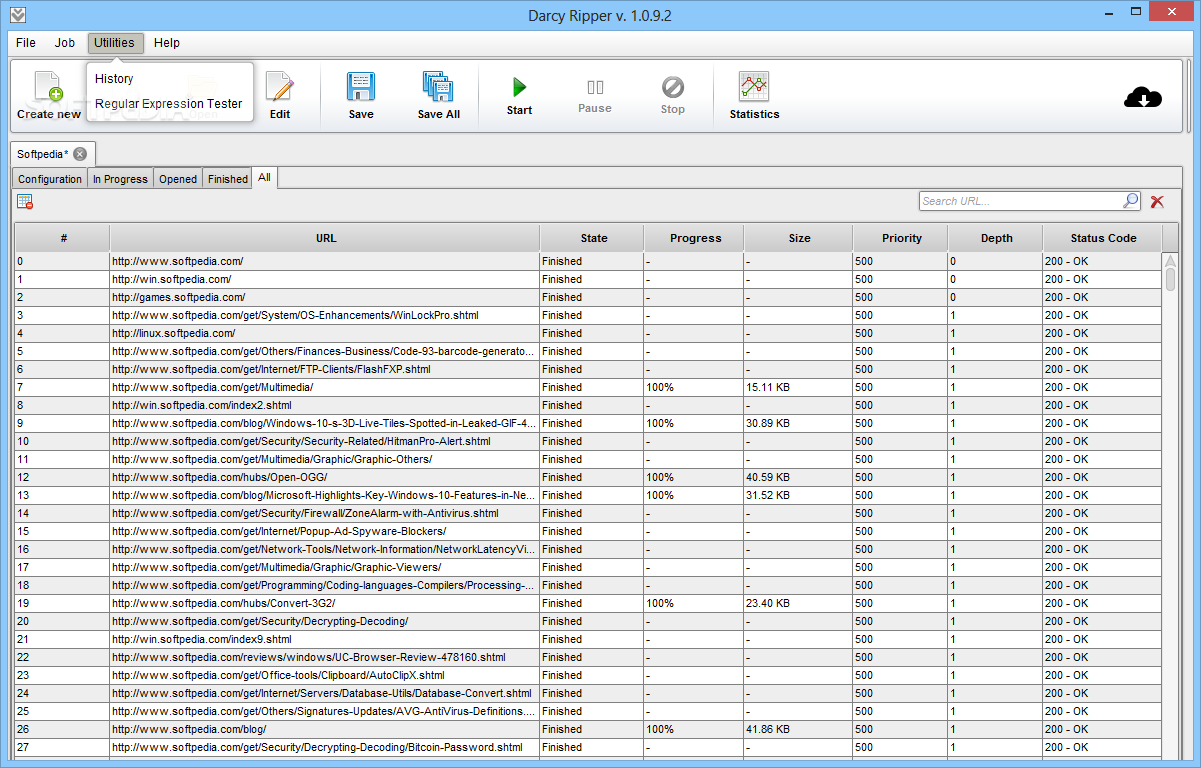Open the Job menu
Screen dimensions: 1201x768
tap(65, 43)
